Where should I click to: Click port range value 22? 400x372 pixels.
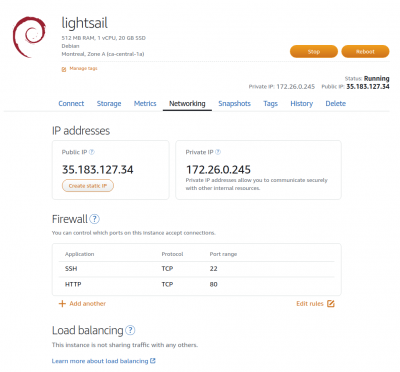coord(214,269)
